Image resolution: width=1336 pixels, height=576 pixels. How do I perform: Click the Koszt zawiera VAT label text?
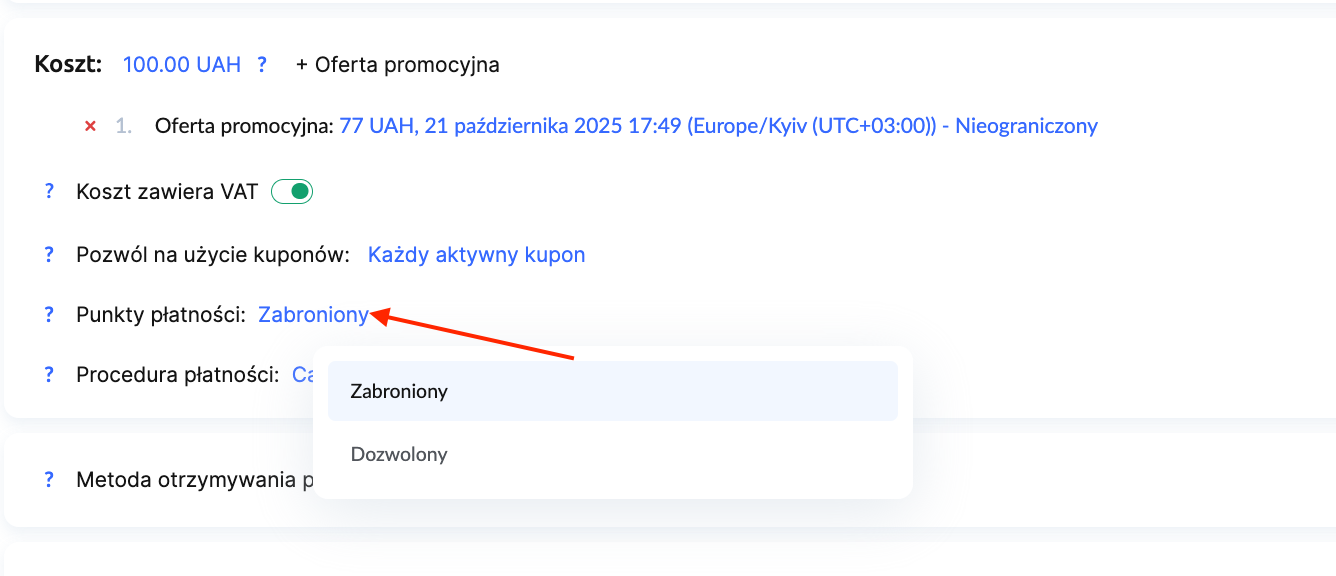coord(167,192)
